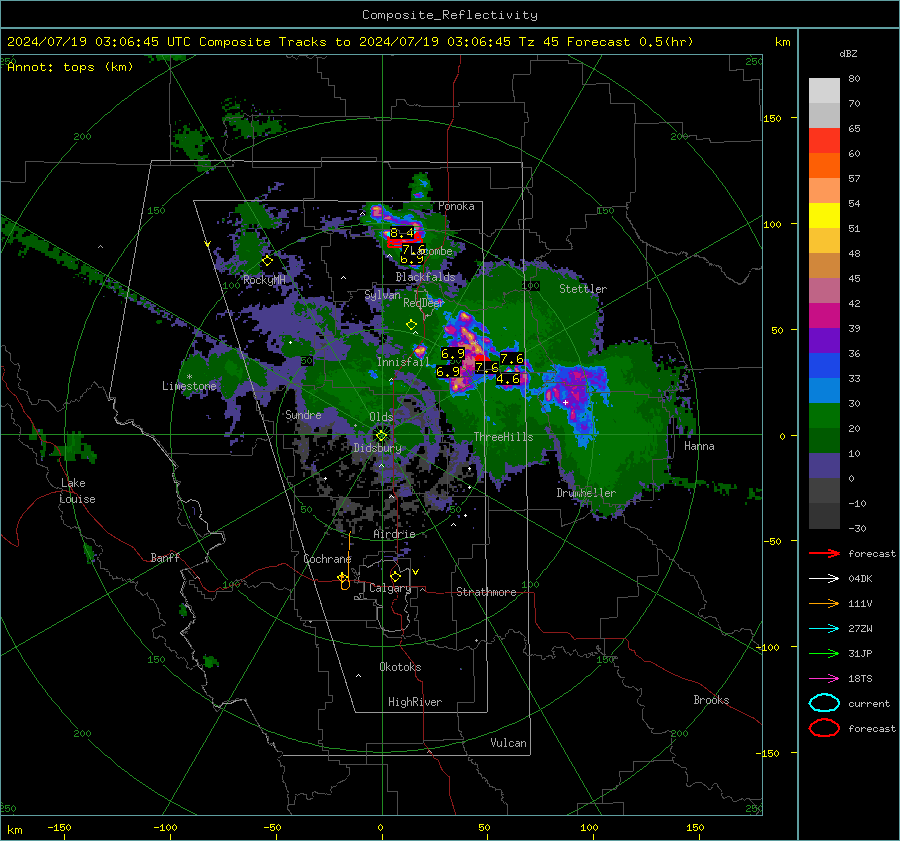This screenshot has height=841, width=900.
Task: Click the light gray 80 dBZ color swatch
Action: coord(824,91)
